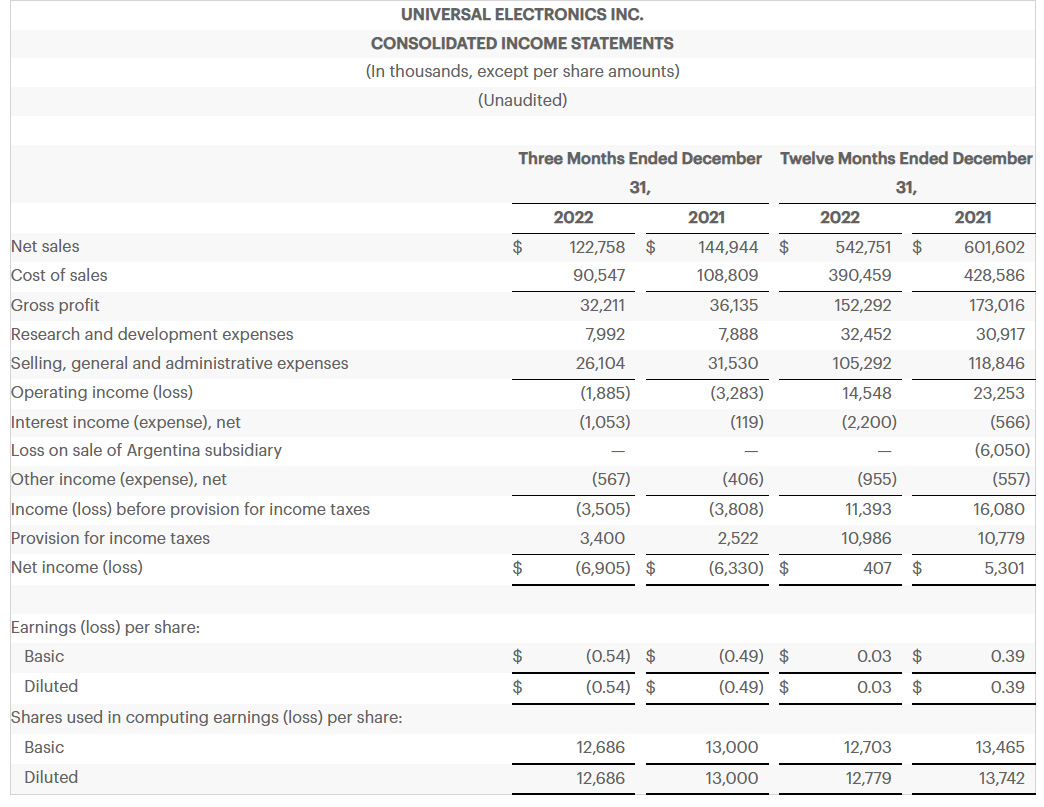Click the 'Operating income (loss)' row label

(x=102, y=392)
